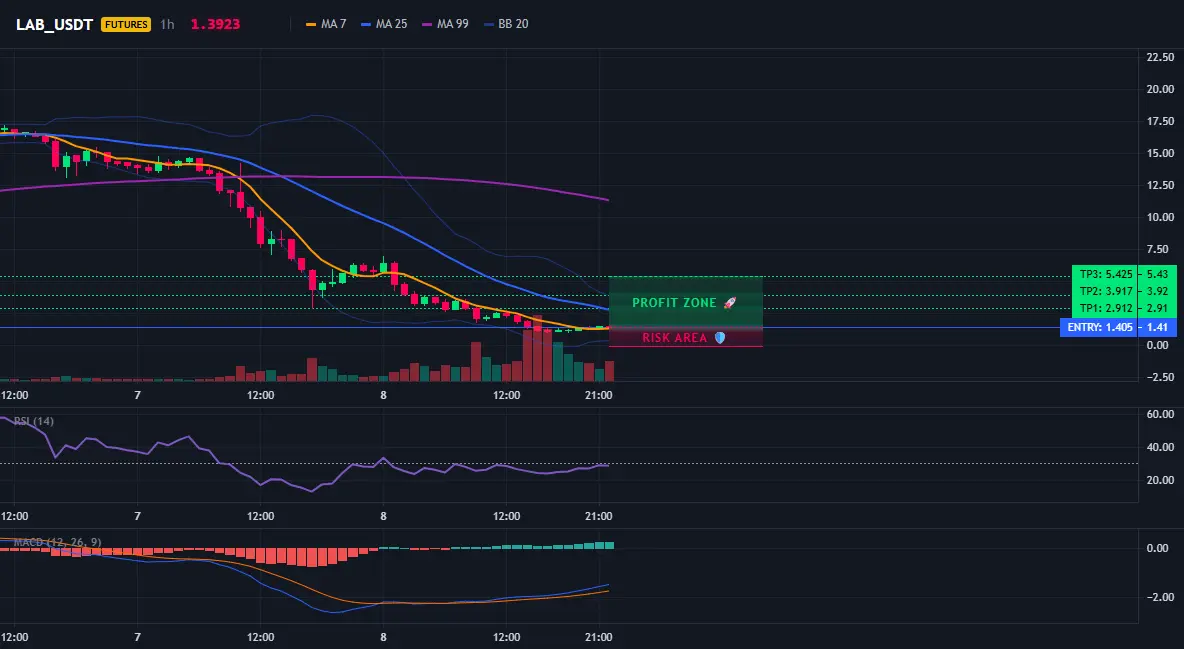Click the 60.00 RSI axis value
Screen dimensions: 1184x649
[1160, 414]
